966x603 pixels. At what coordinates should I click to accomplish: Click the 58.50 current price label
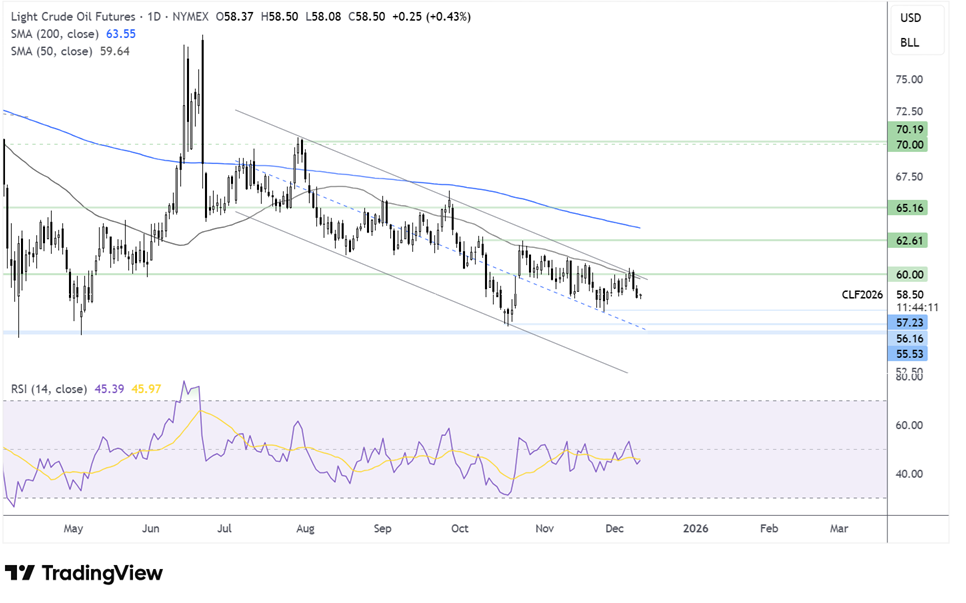pos(910,295)
